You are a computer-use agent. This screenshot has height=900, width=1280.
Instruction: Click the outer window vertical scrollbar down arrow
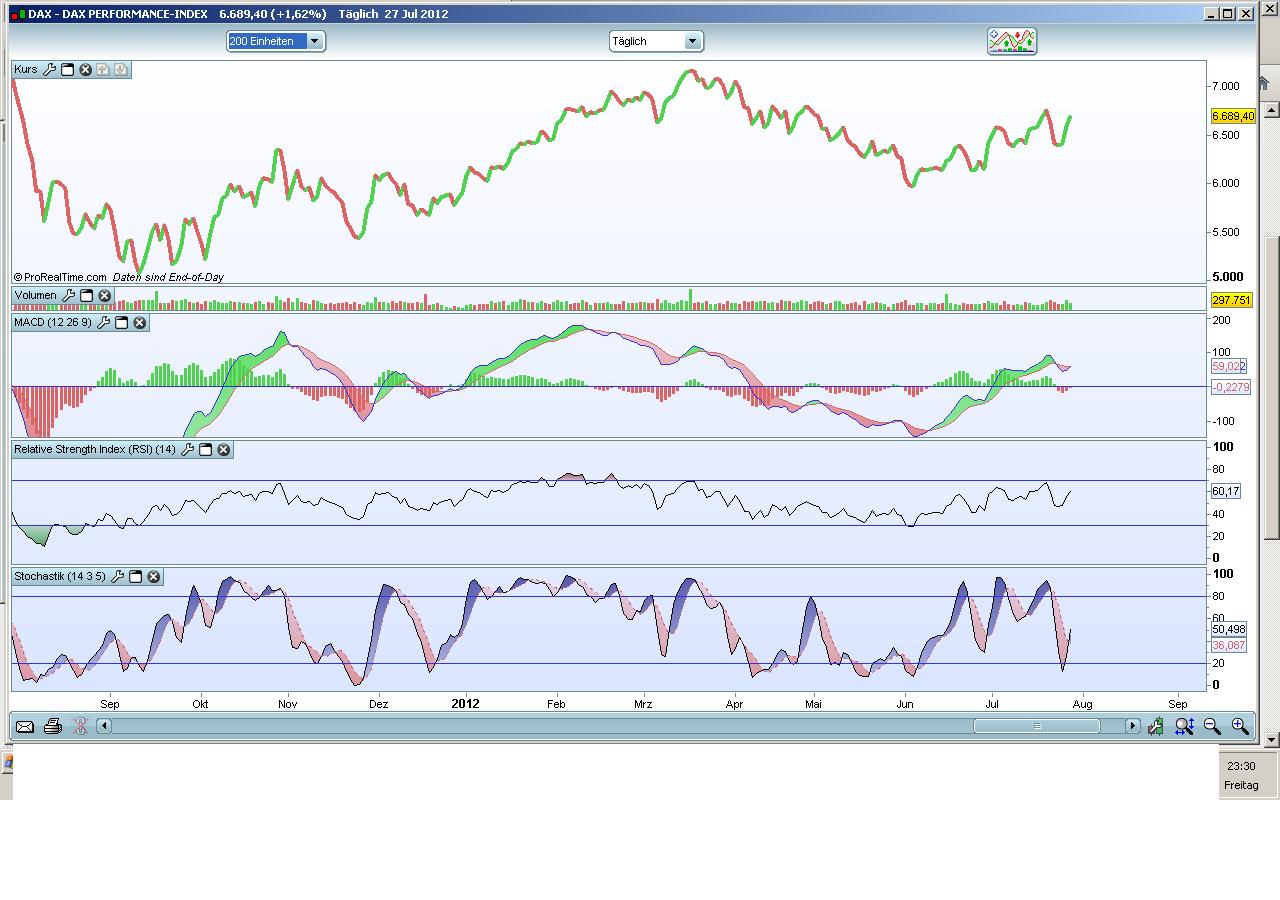coord(1272,739)
